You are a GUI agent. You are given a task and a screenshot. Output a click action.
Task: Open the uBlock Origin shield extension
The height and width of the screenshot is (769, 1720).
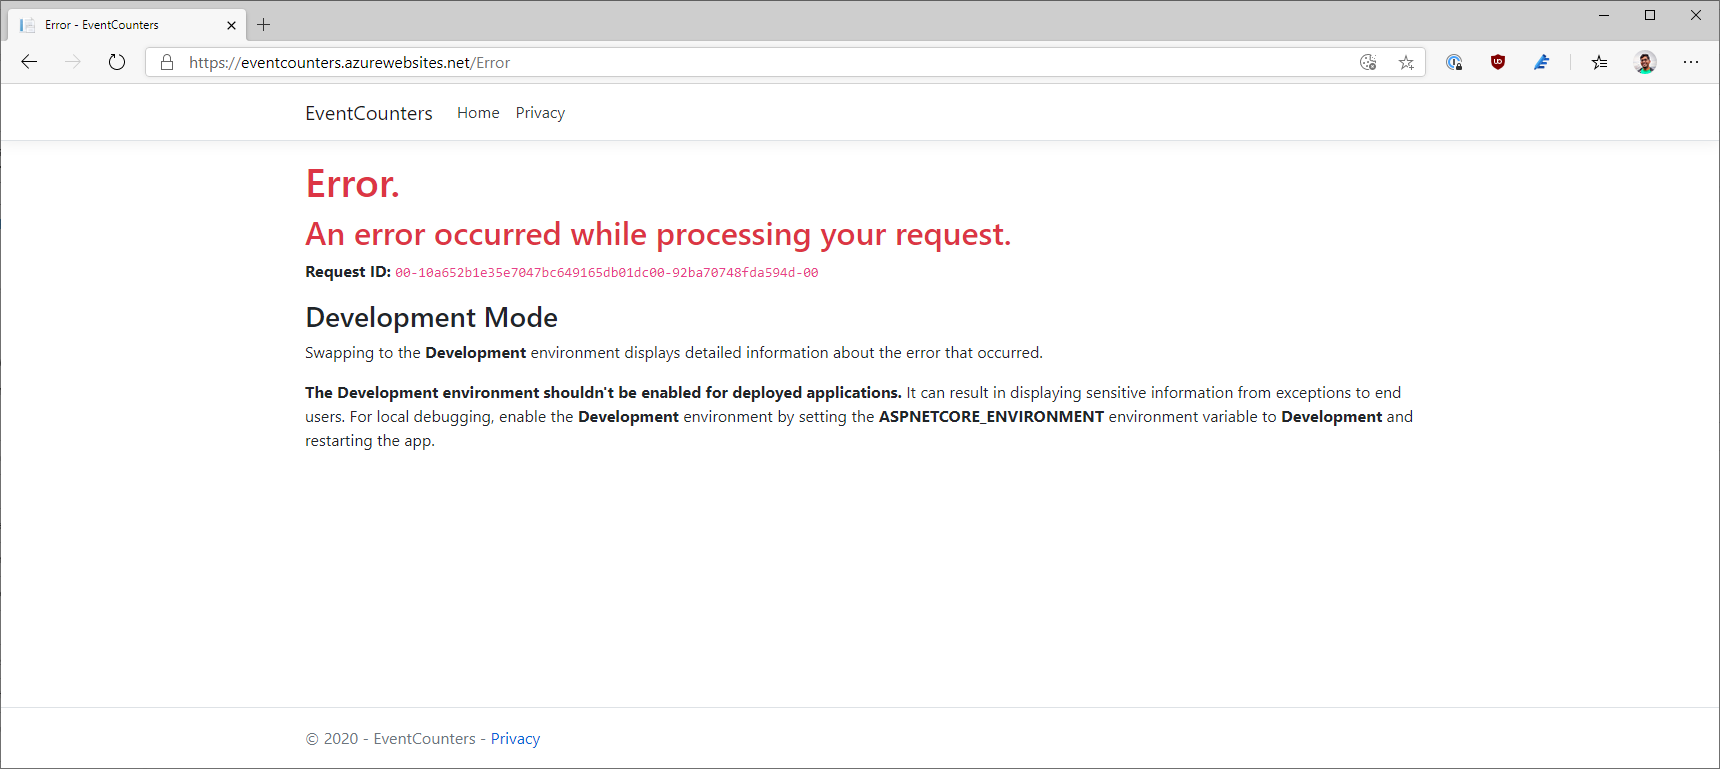point(1498,62)
